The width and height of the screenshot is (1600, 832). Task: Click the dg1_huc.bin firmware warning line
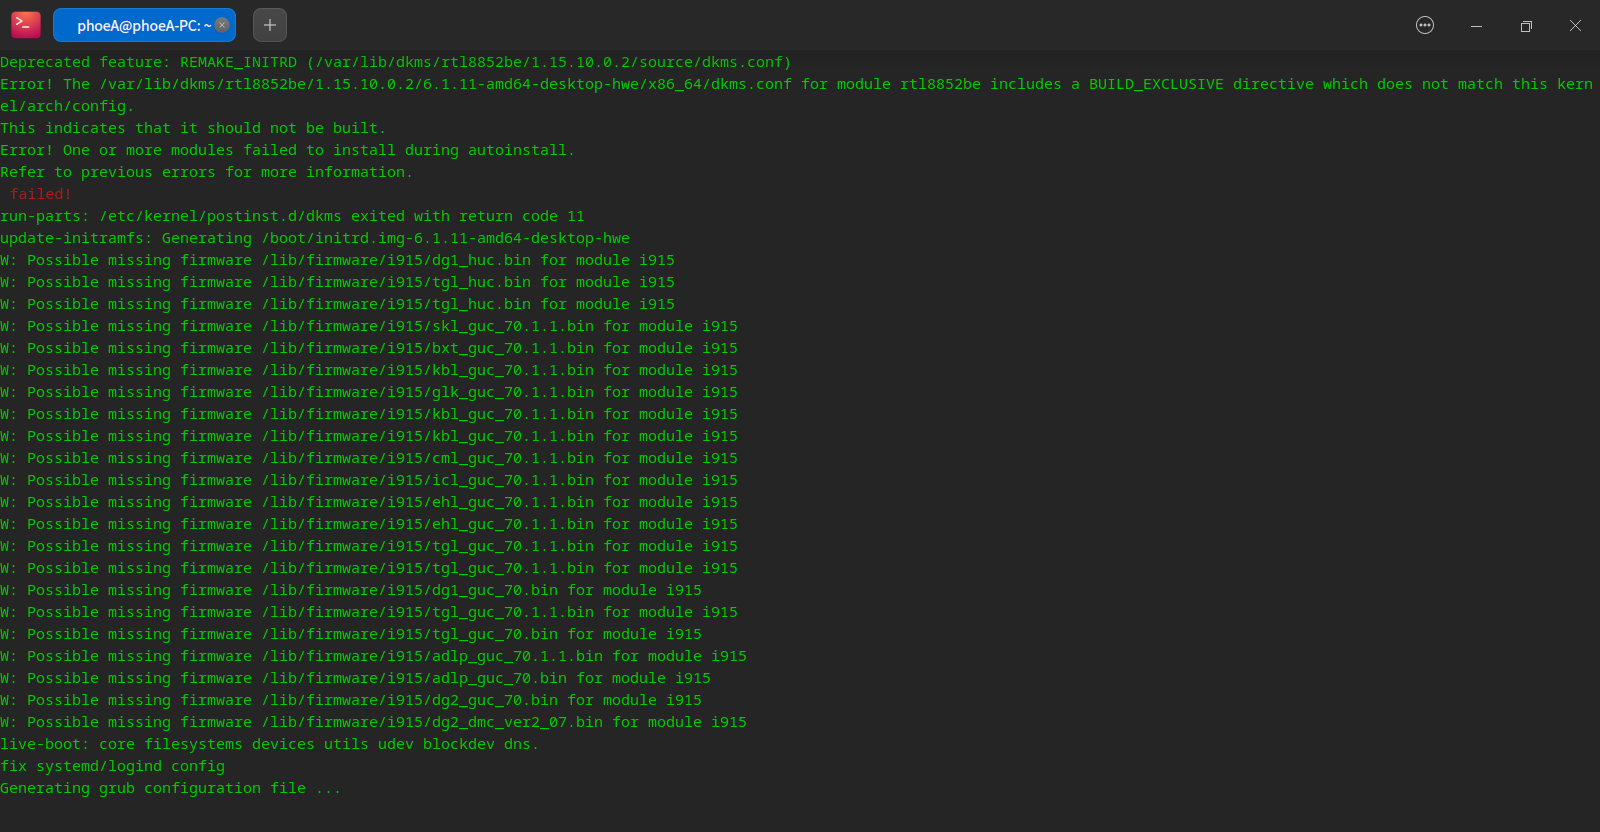point(337,260)
